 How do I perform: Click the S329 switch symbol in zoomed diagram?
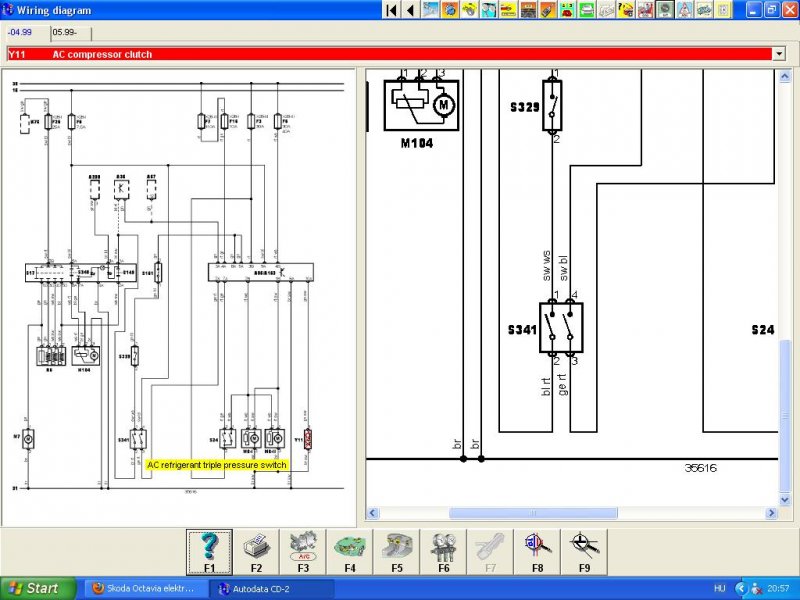tap(552, 105)
